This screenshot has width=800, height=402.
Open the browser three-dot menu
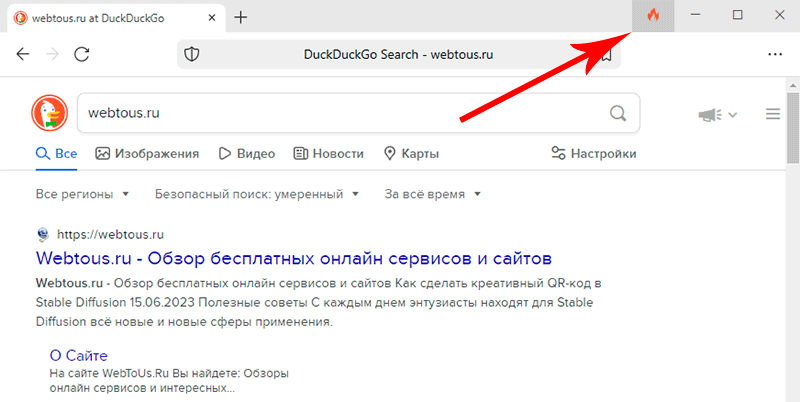click(775, 55)
